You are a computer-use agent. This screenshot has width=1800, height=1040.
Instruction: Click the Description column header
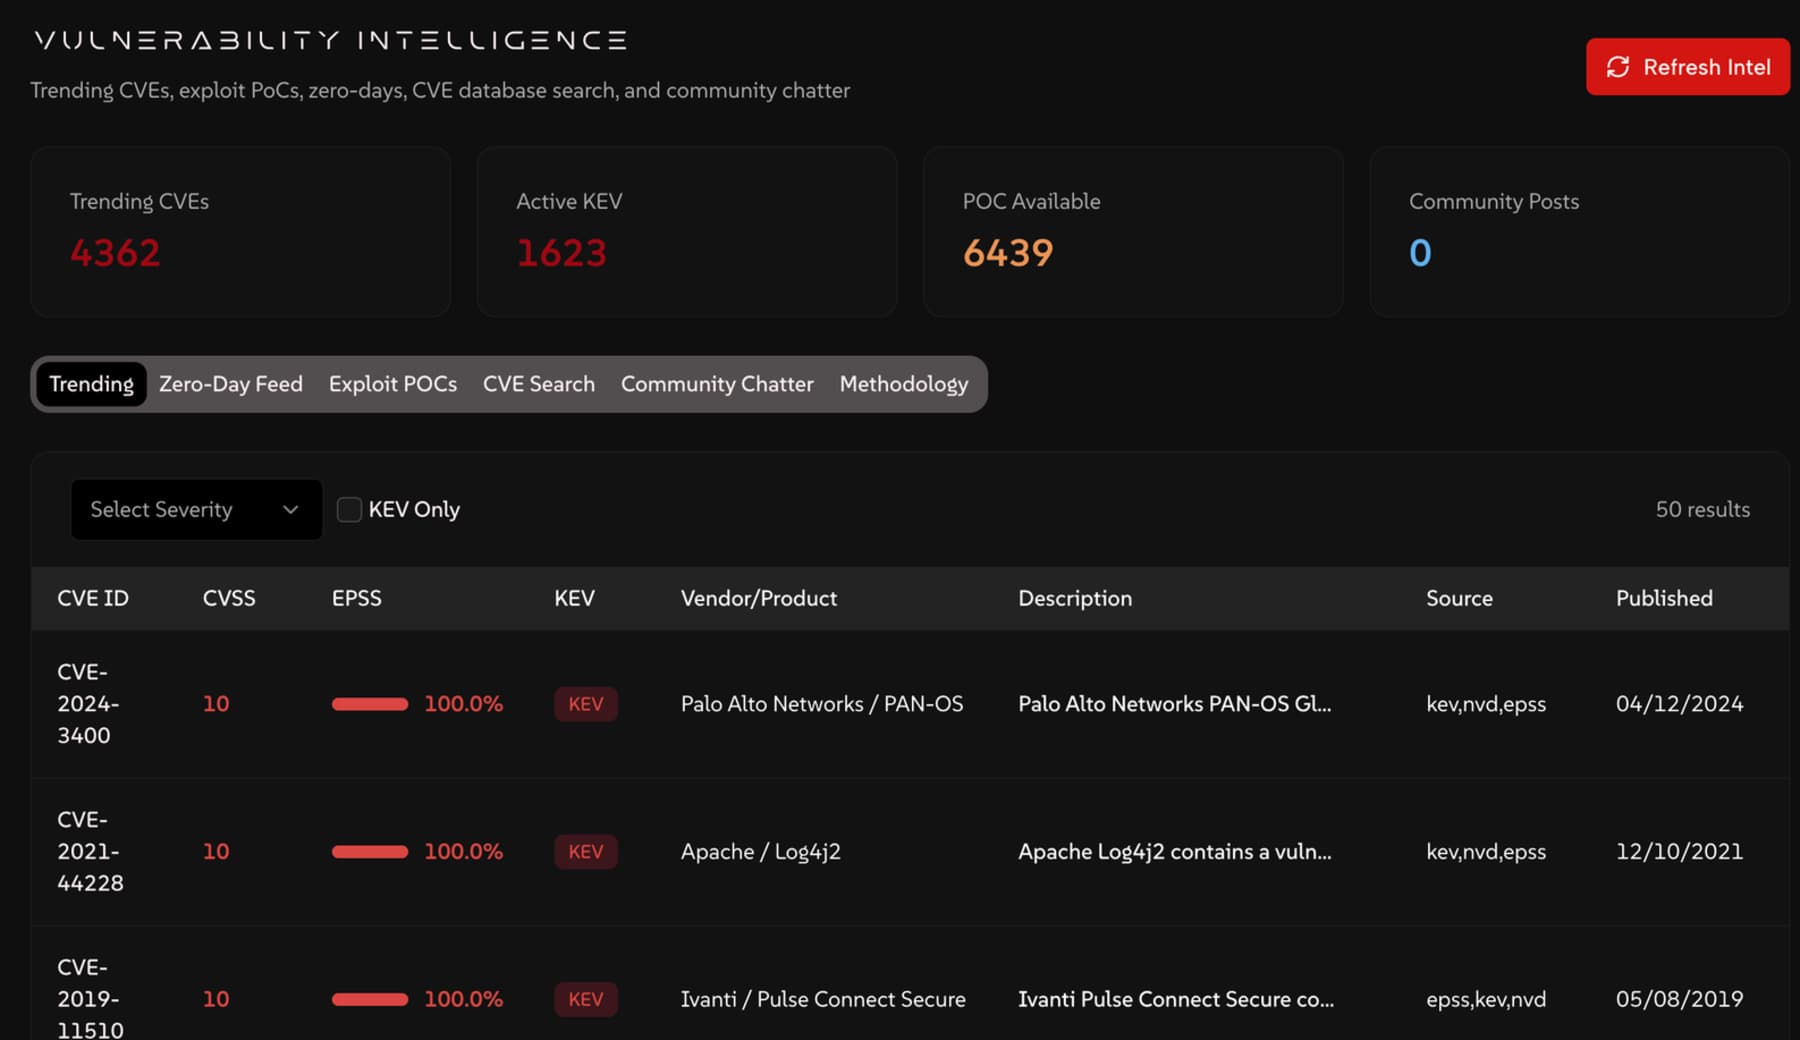point(1075,598)
